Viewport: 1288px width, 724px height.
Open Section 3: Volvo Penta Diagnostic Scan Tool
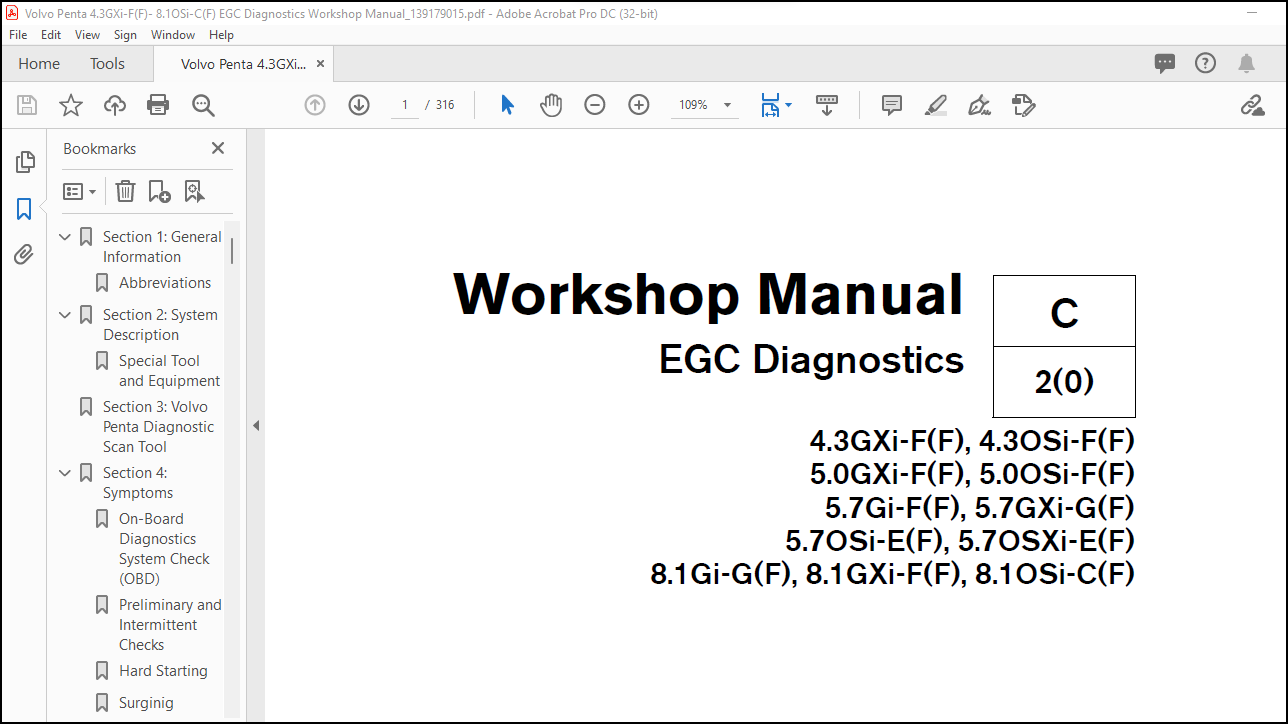pos(158,427)
